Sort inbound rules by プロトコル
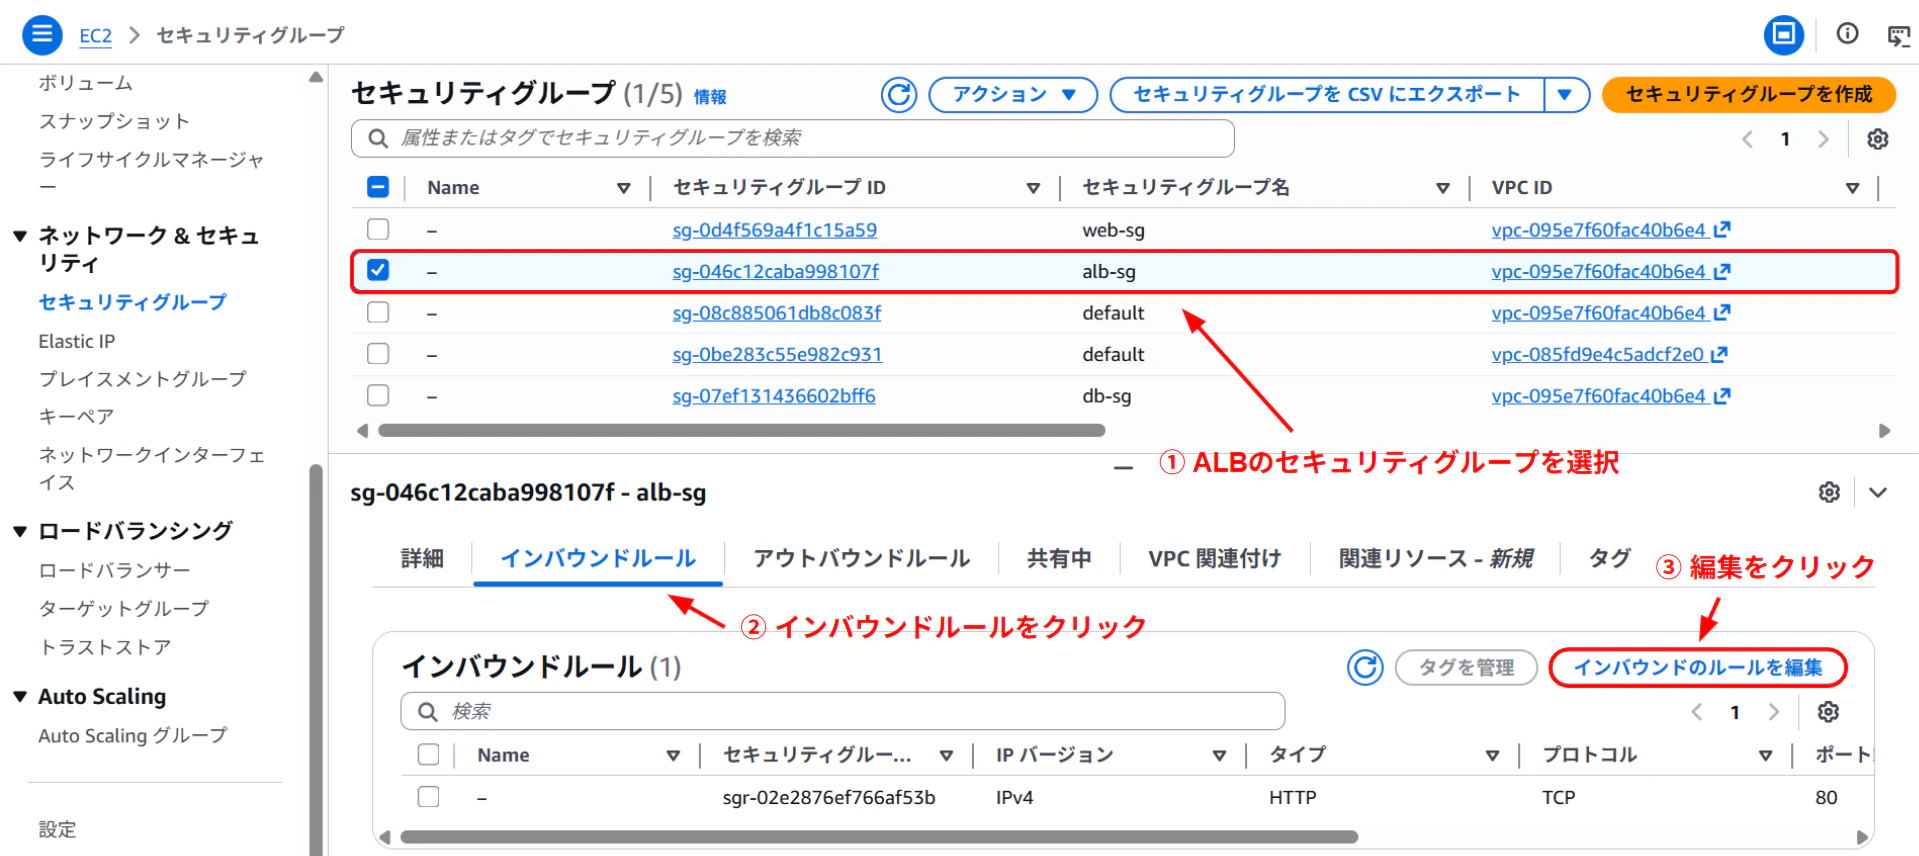This screenshot has height=856, width=1919. (1765, 756)
